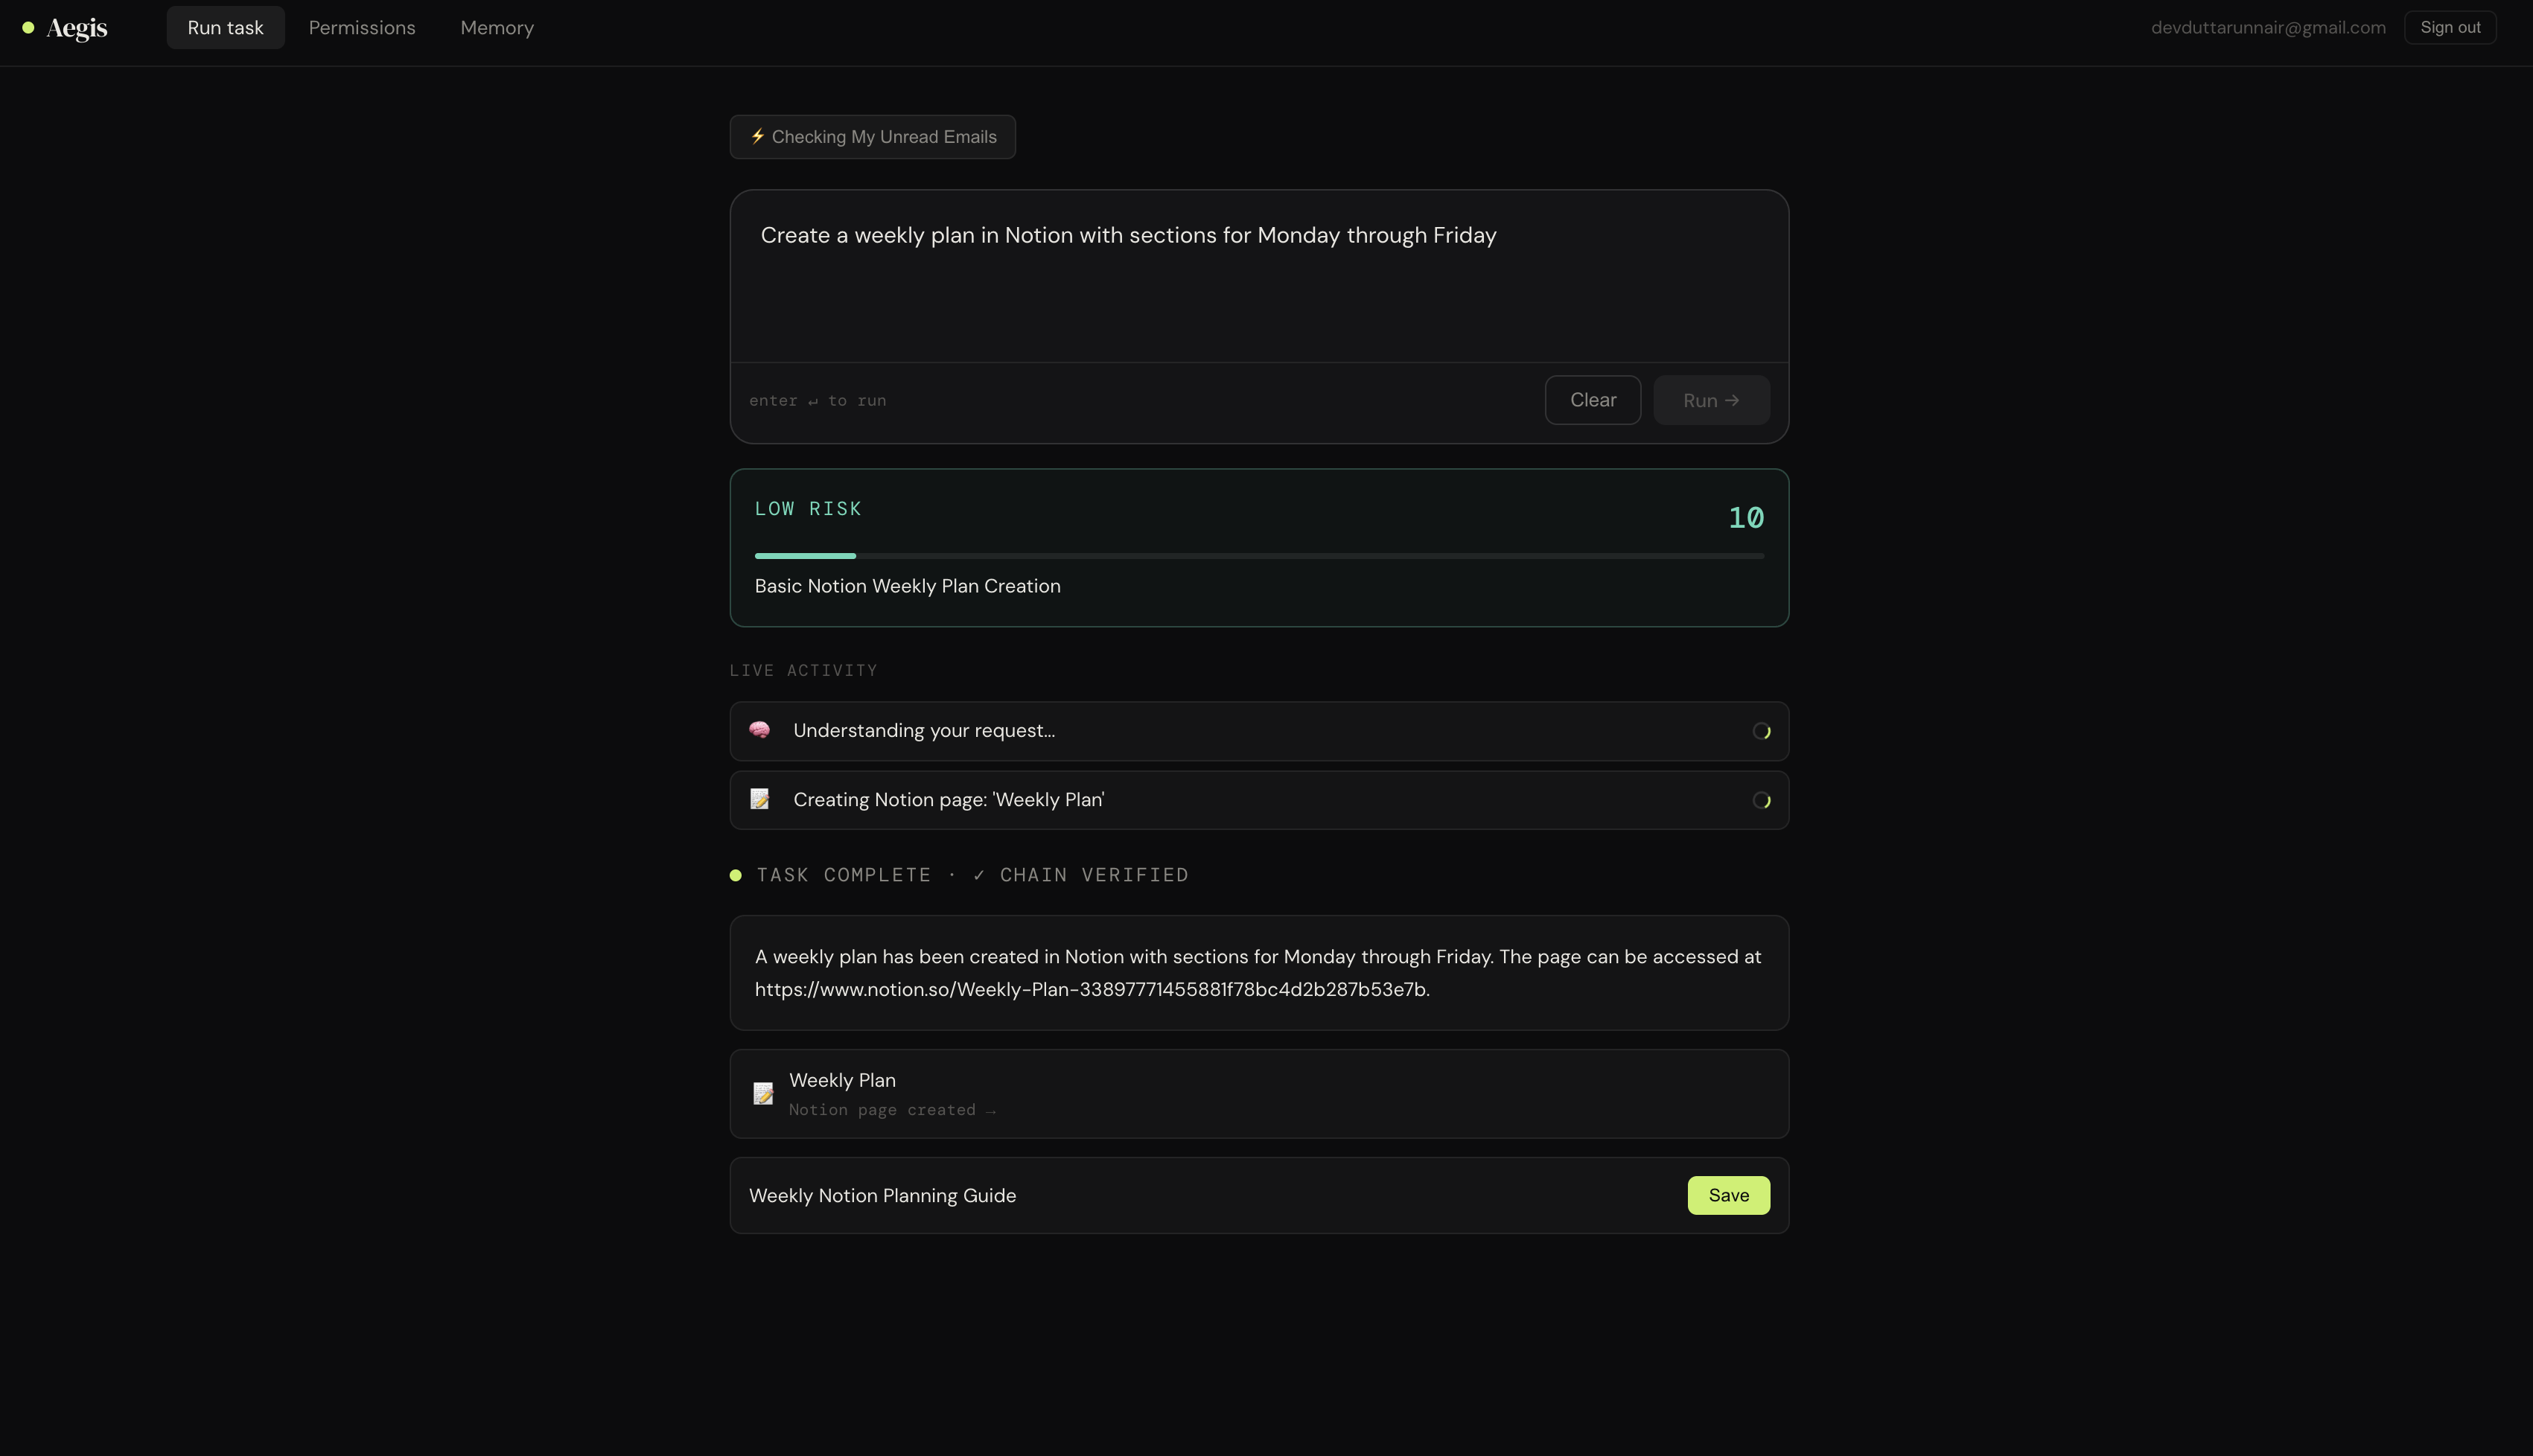Click the memo icon on Weekly Plan card
2533x1456 pixels.
(763, 1093)
